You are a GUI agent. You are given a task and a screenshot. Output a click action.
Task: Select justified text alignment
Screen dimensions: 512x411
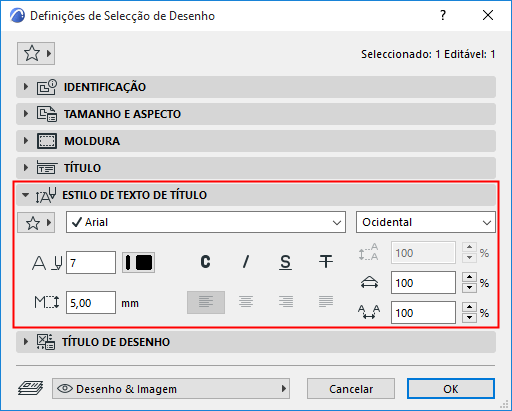pos(326,302)
